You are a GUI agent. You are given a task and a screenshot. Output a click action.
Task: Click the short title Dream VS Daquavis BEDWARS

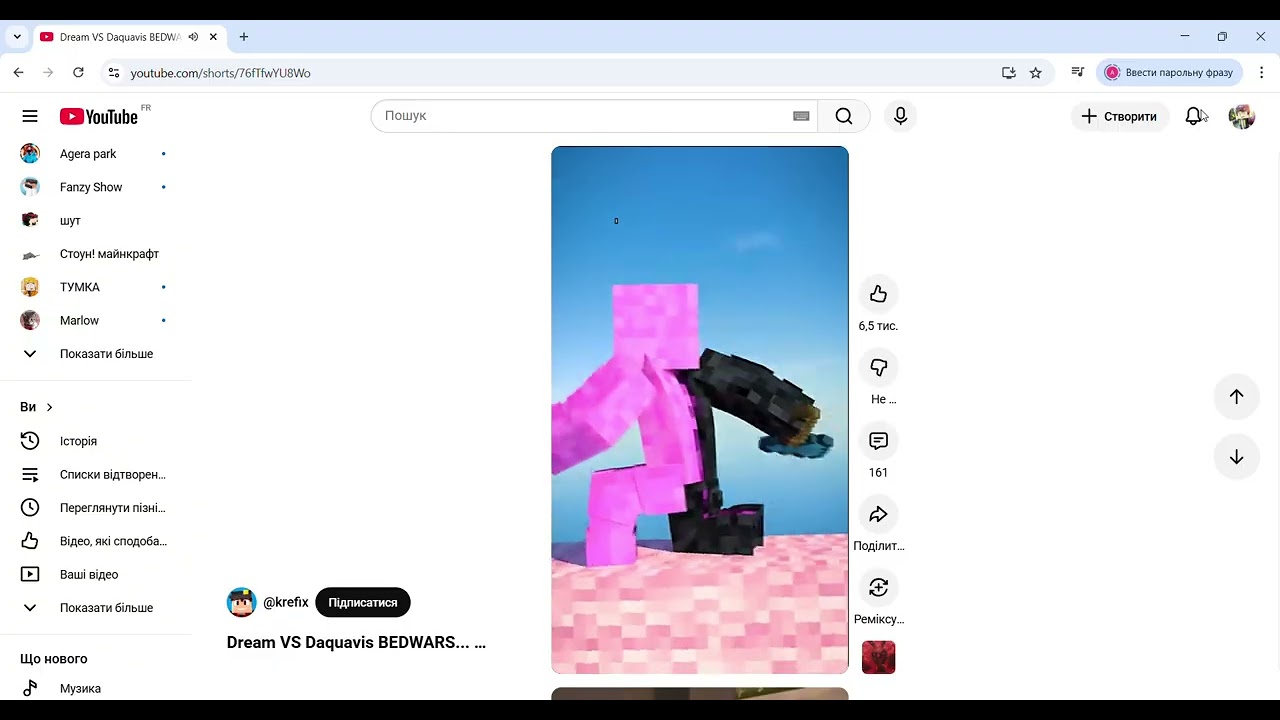[x=356, y=643]
